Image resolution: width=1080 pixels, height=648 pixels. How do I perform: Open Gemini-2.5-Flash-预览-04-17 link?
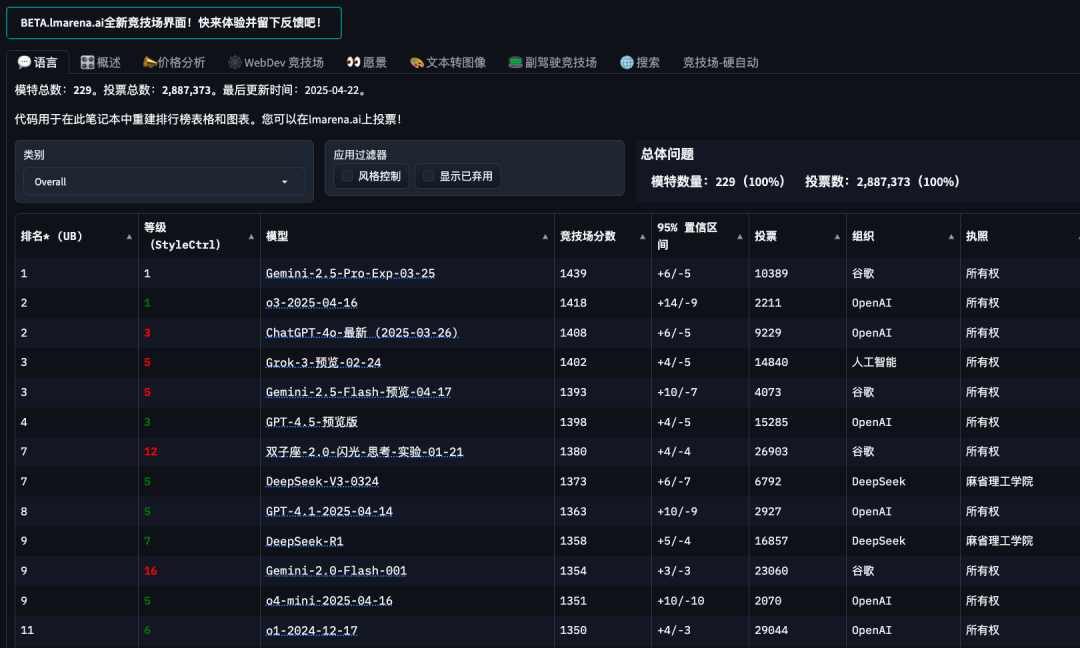358,392
